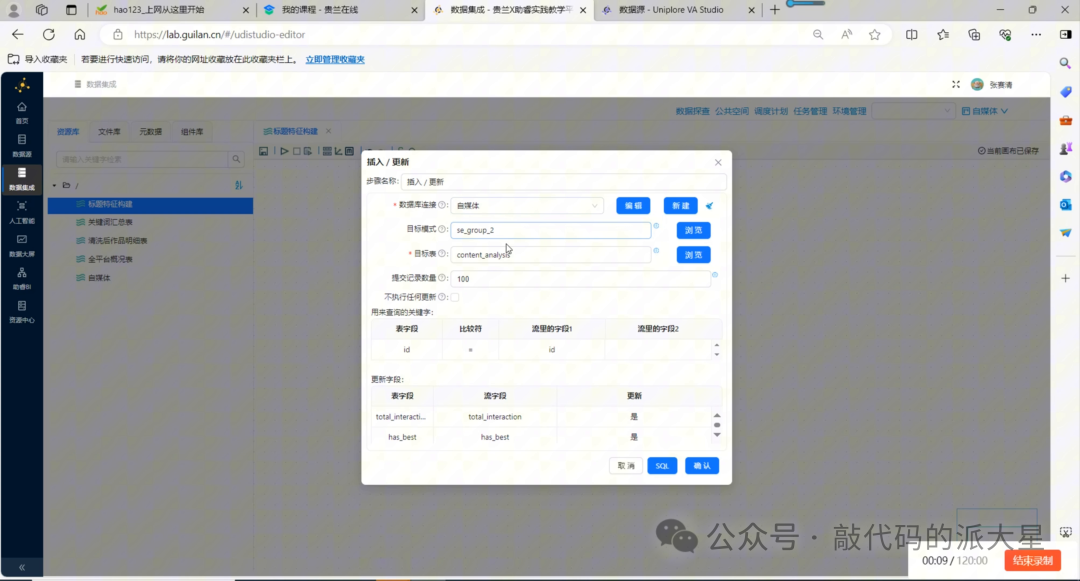Click 提交记录数量 field showing 100
1080x581 pixels.
point(580,279)
